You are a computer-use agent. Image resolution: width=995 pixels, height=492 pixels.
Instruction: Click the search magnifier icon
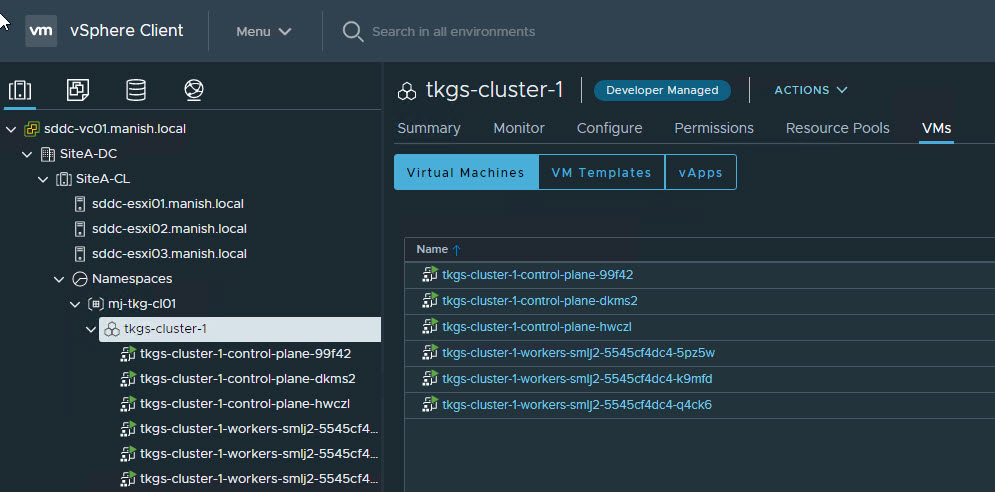(x=353, y=31)
